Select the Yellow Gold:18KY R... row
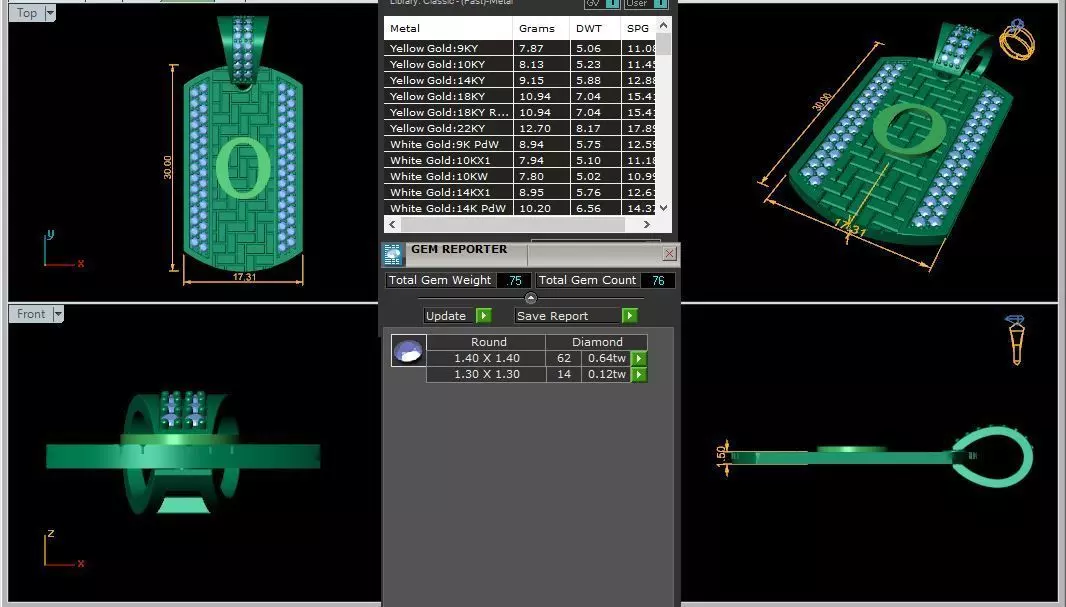Image resolution: width=1066 pixels, height=607 pixels. [520, 112]
